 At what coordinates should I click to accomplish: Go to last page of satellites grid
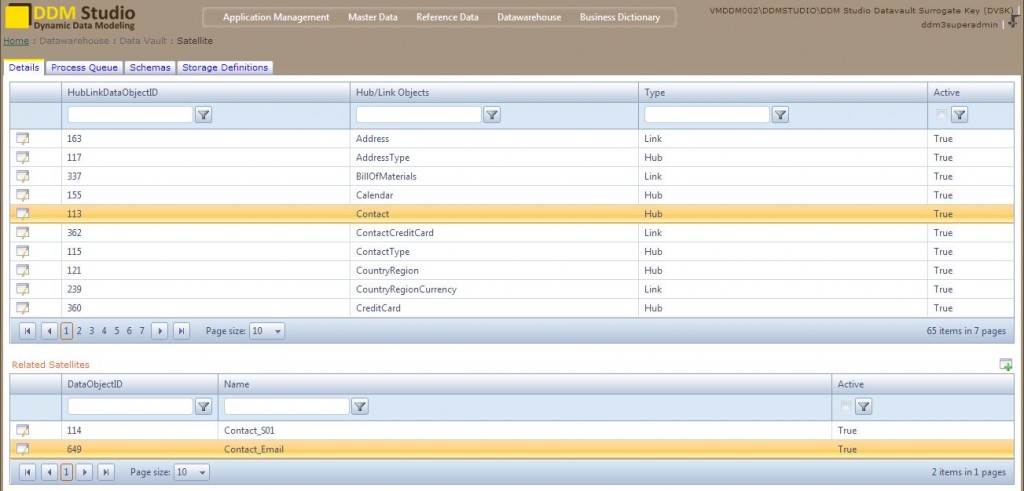pyautogui.click(x=106, y=472)
